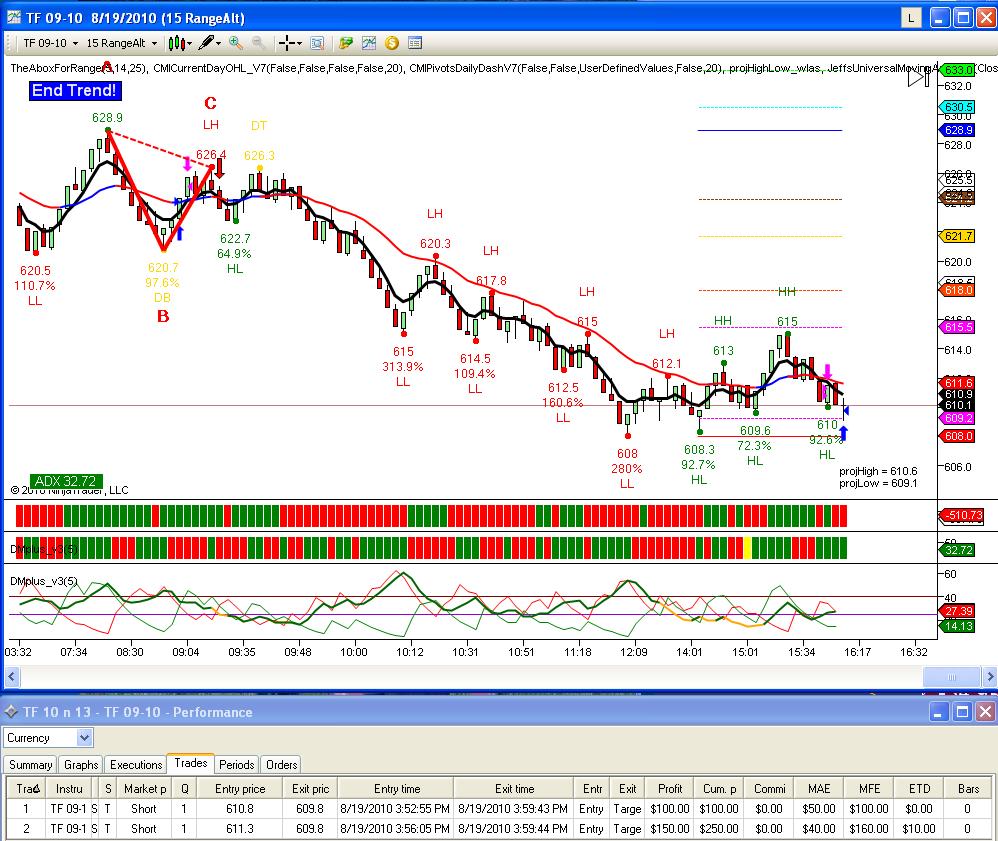Click the Performance window diamond icon
The image size is (998, 841).
click(11, 712)
